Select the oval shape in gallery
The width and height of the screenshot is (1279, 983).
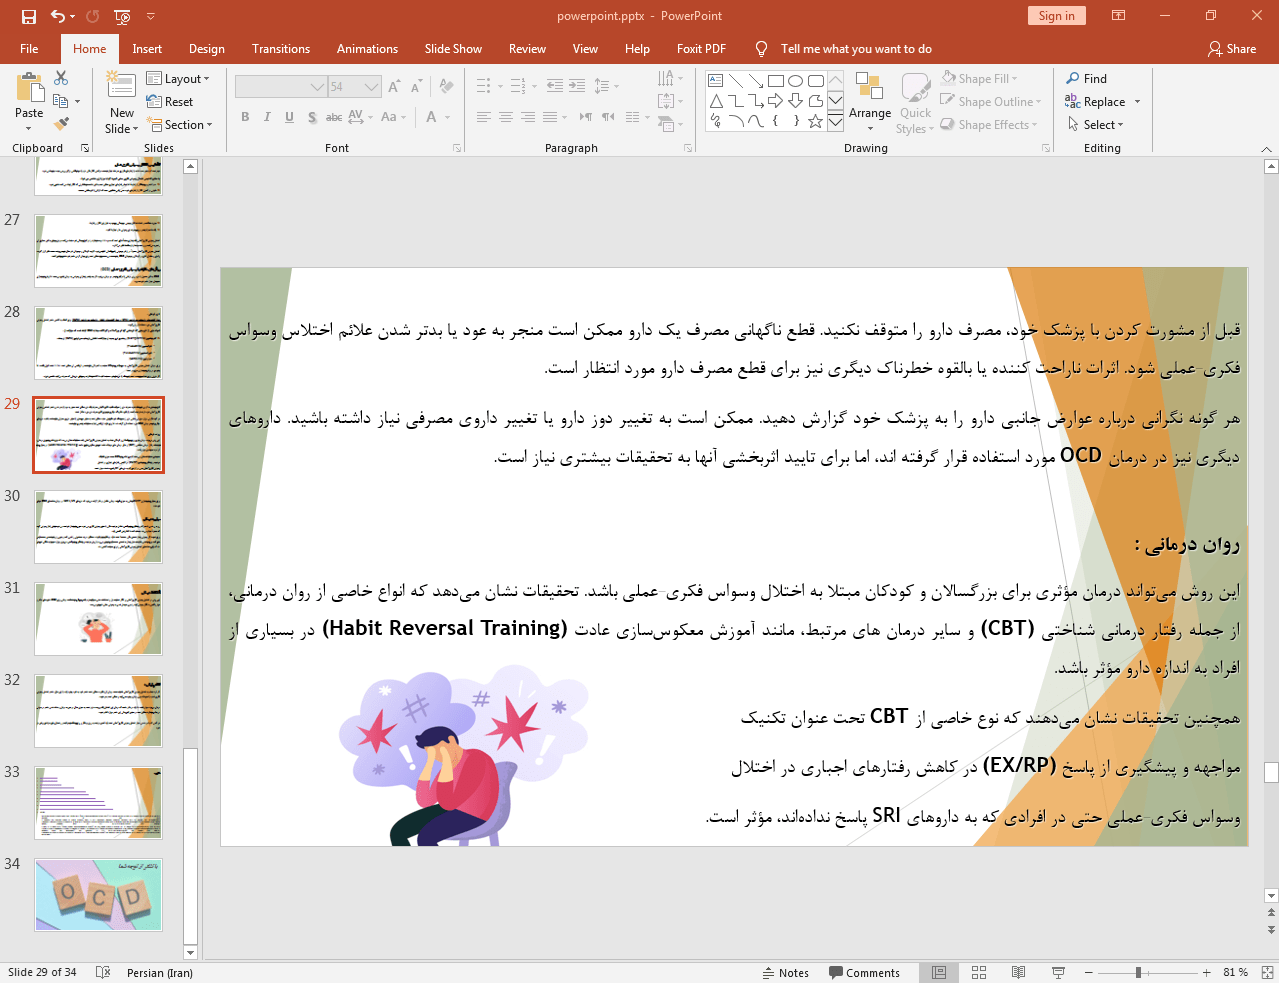pos(796,81)
